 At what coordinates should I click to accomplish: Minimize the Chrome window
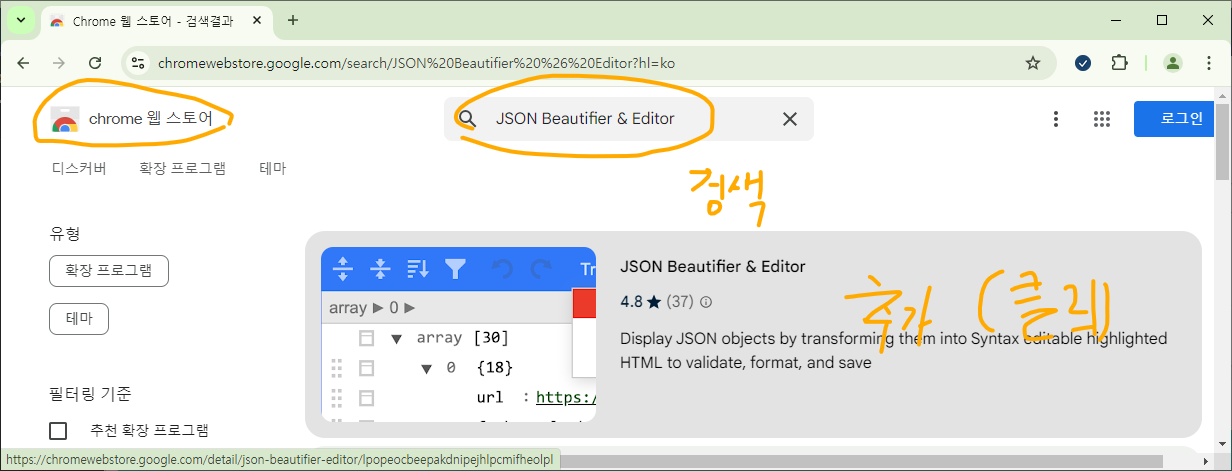1115,20
